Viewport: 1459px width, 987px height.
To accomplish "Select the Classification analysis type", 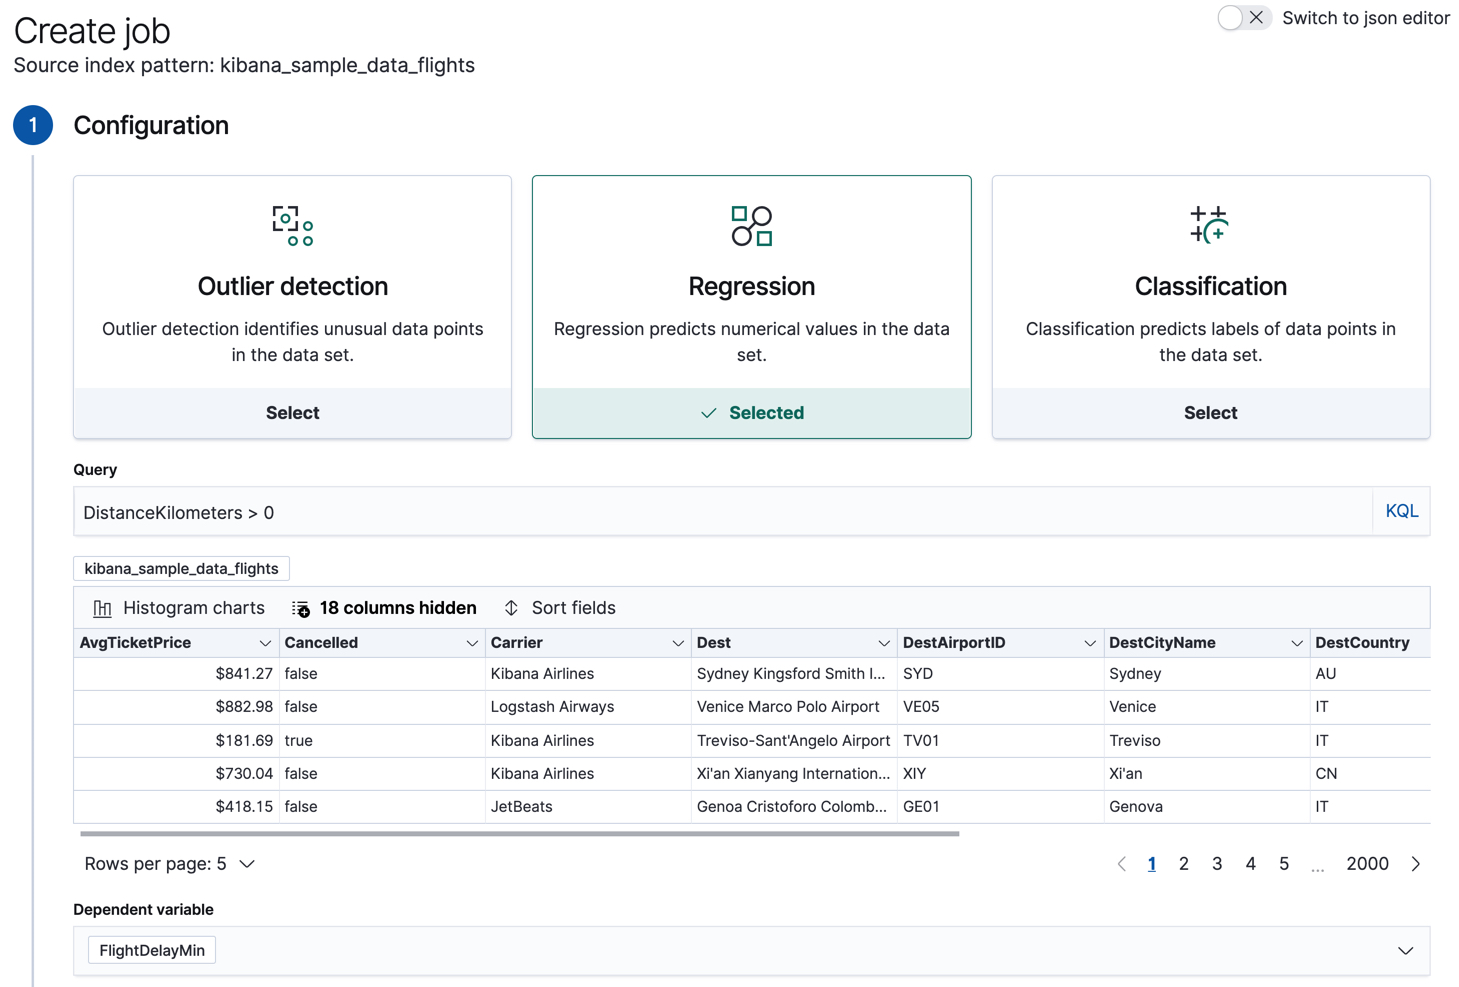I will tap(1210, 412).
